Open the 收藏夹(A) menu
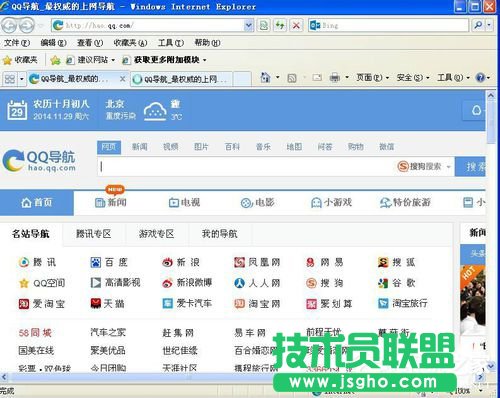This screenshot has height=398, width=500. (130, 43)
